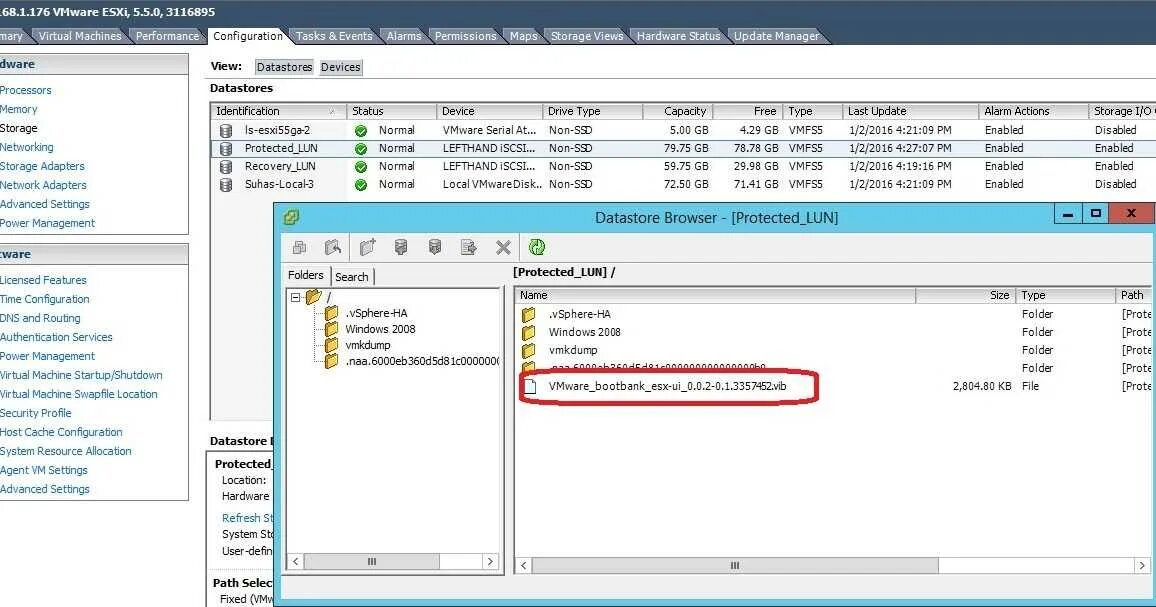Click the green status check for Protected_LUN
The width and height of the screenshot is (1156, 607).
coord(361,148)
